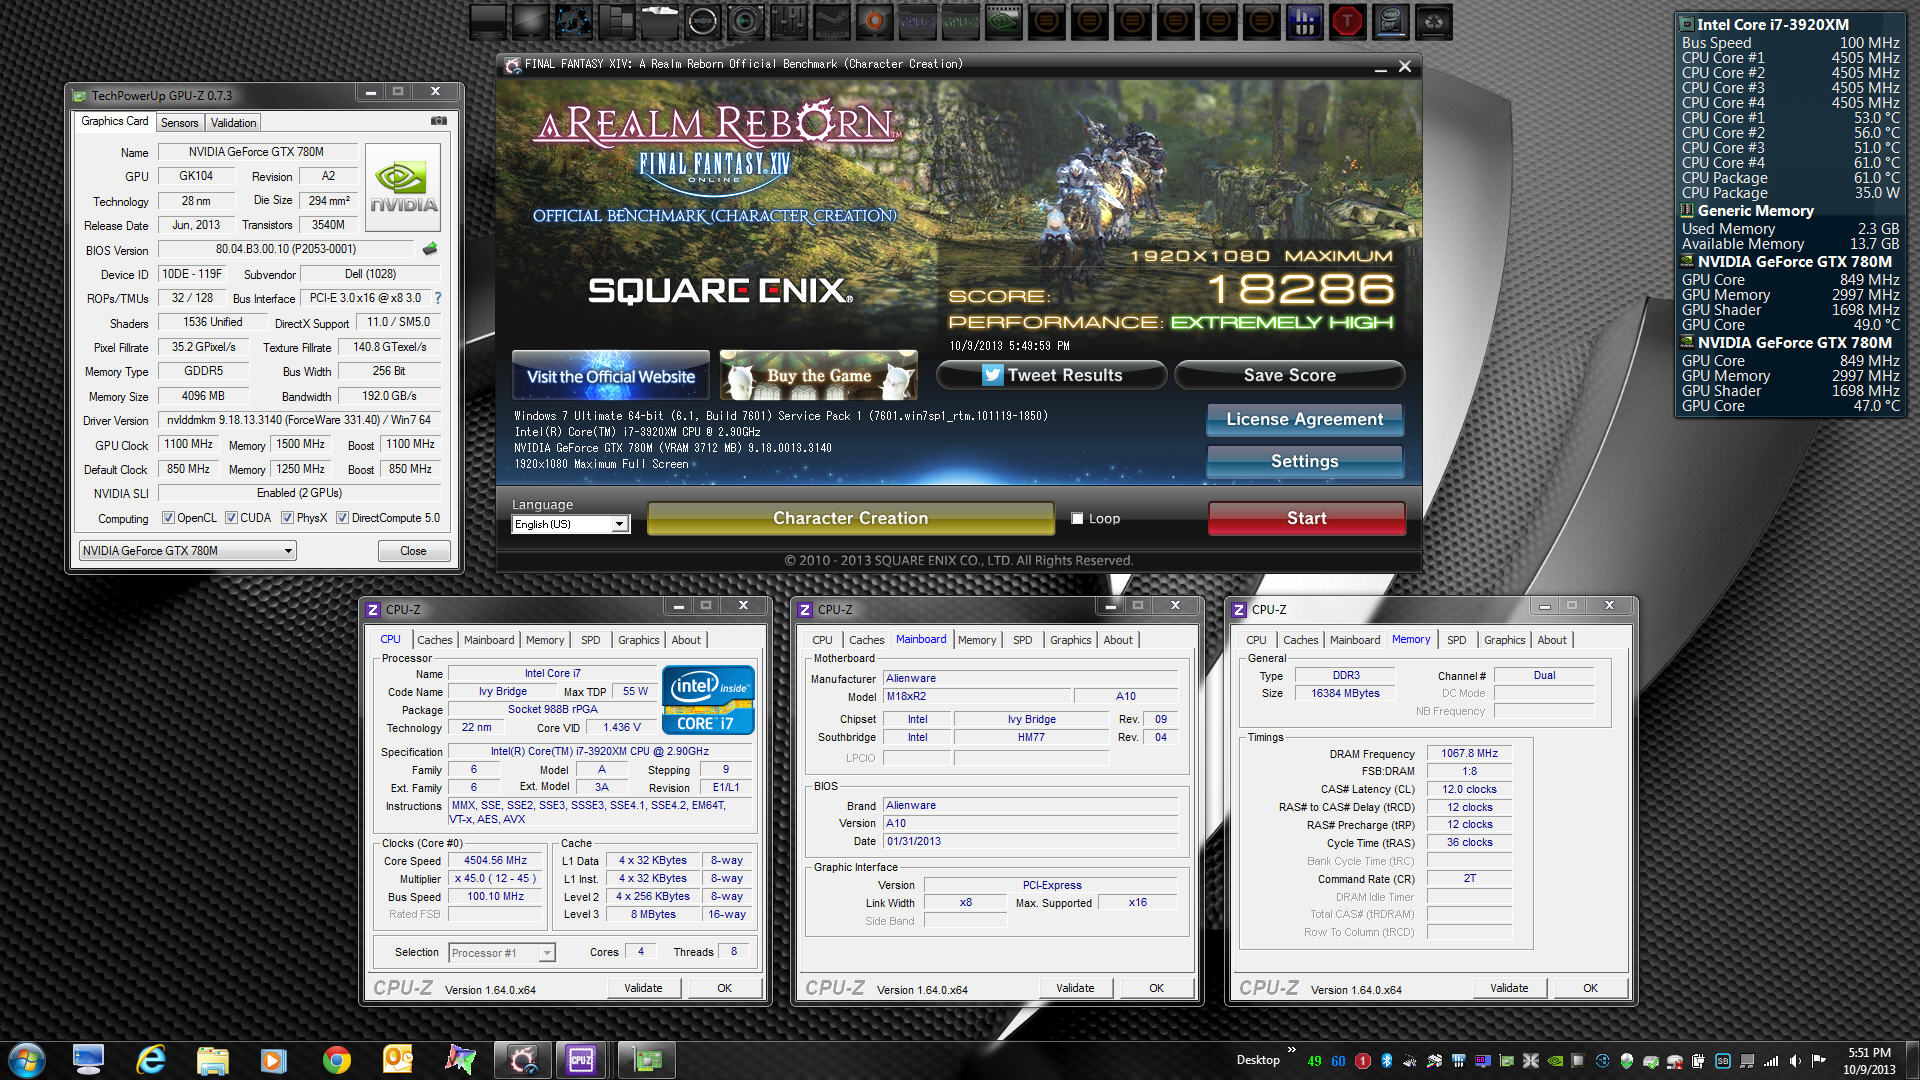
Task: Click the red stop-sign T dock icon
Action: (x=1347, y=21)
